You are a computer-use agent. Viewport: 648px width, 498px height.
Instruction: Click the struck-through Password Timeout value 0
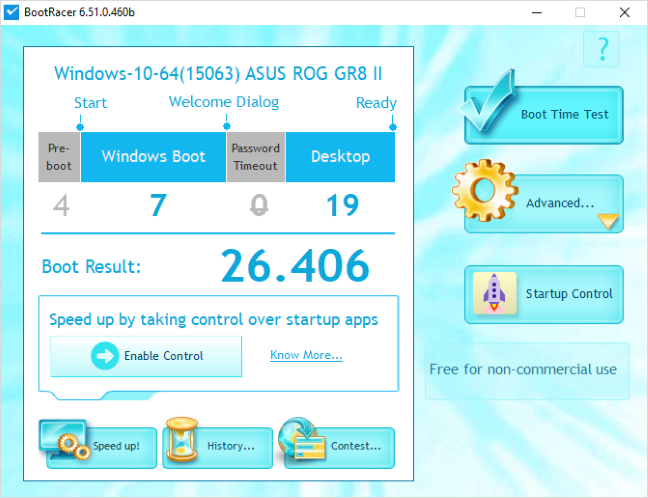pos(259,205)
